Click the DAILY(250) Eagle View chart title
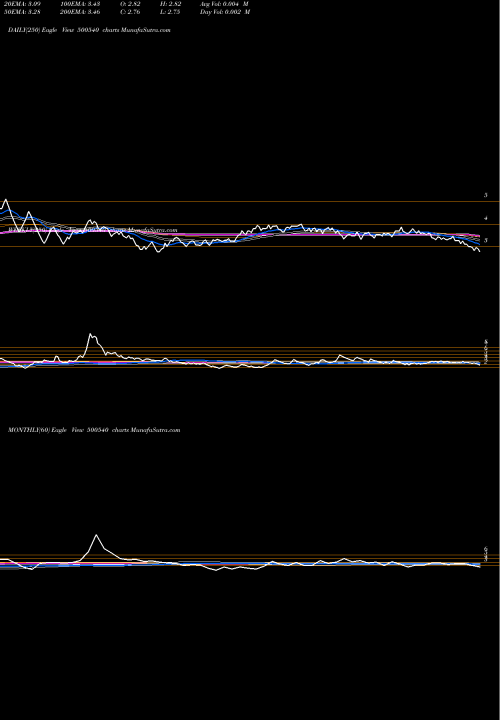Image resolution: width=500 pixels, height=720 pixels. [x=90, y=30]
